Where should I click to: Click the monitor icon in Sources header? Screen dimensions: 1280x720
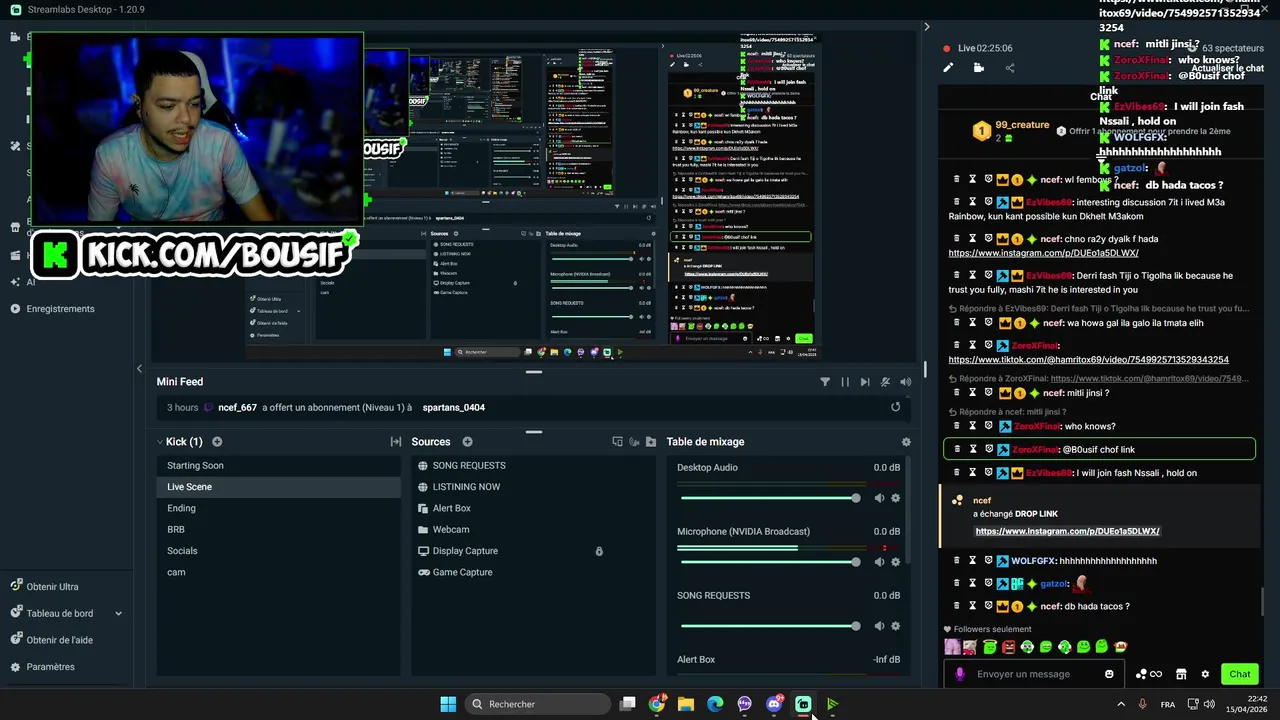617,442
